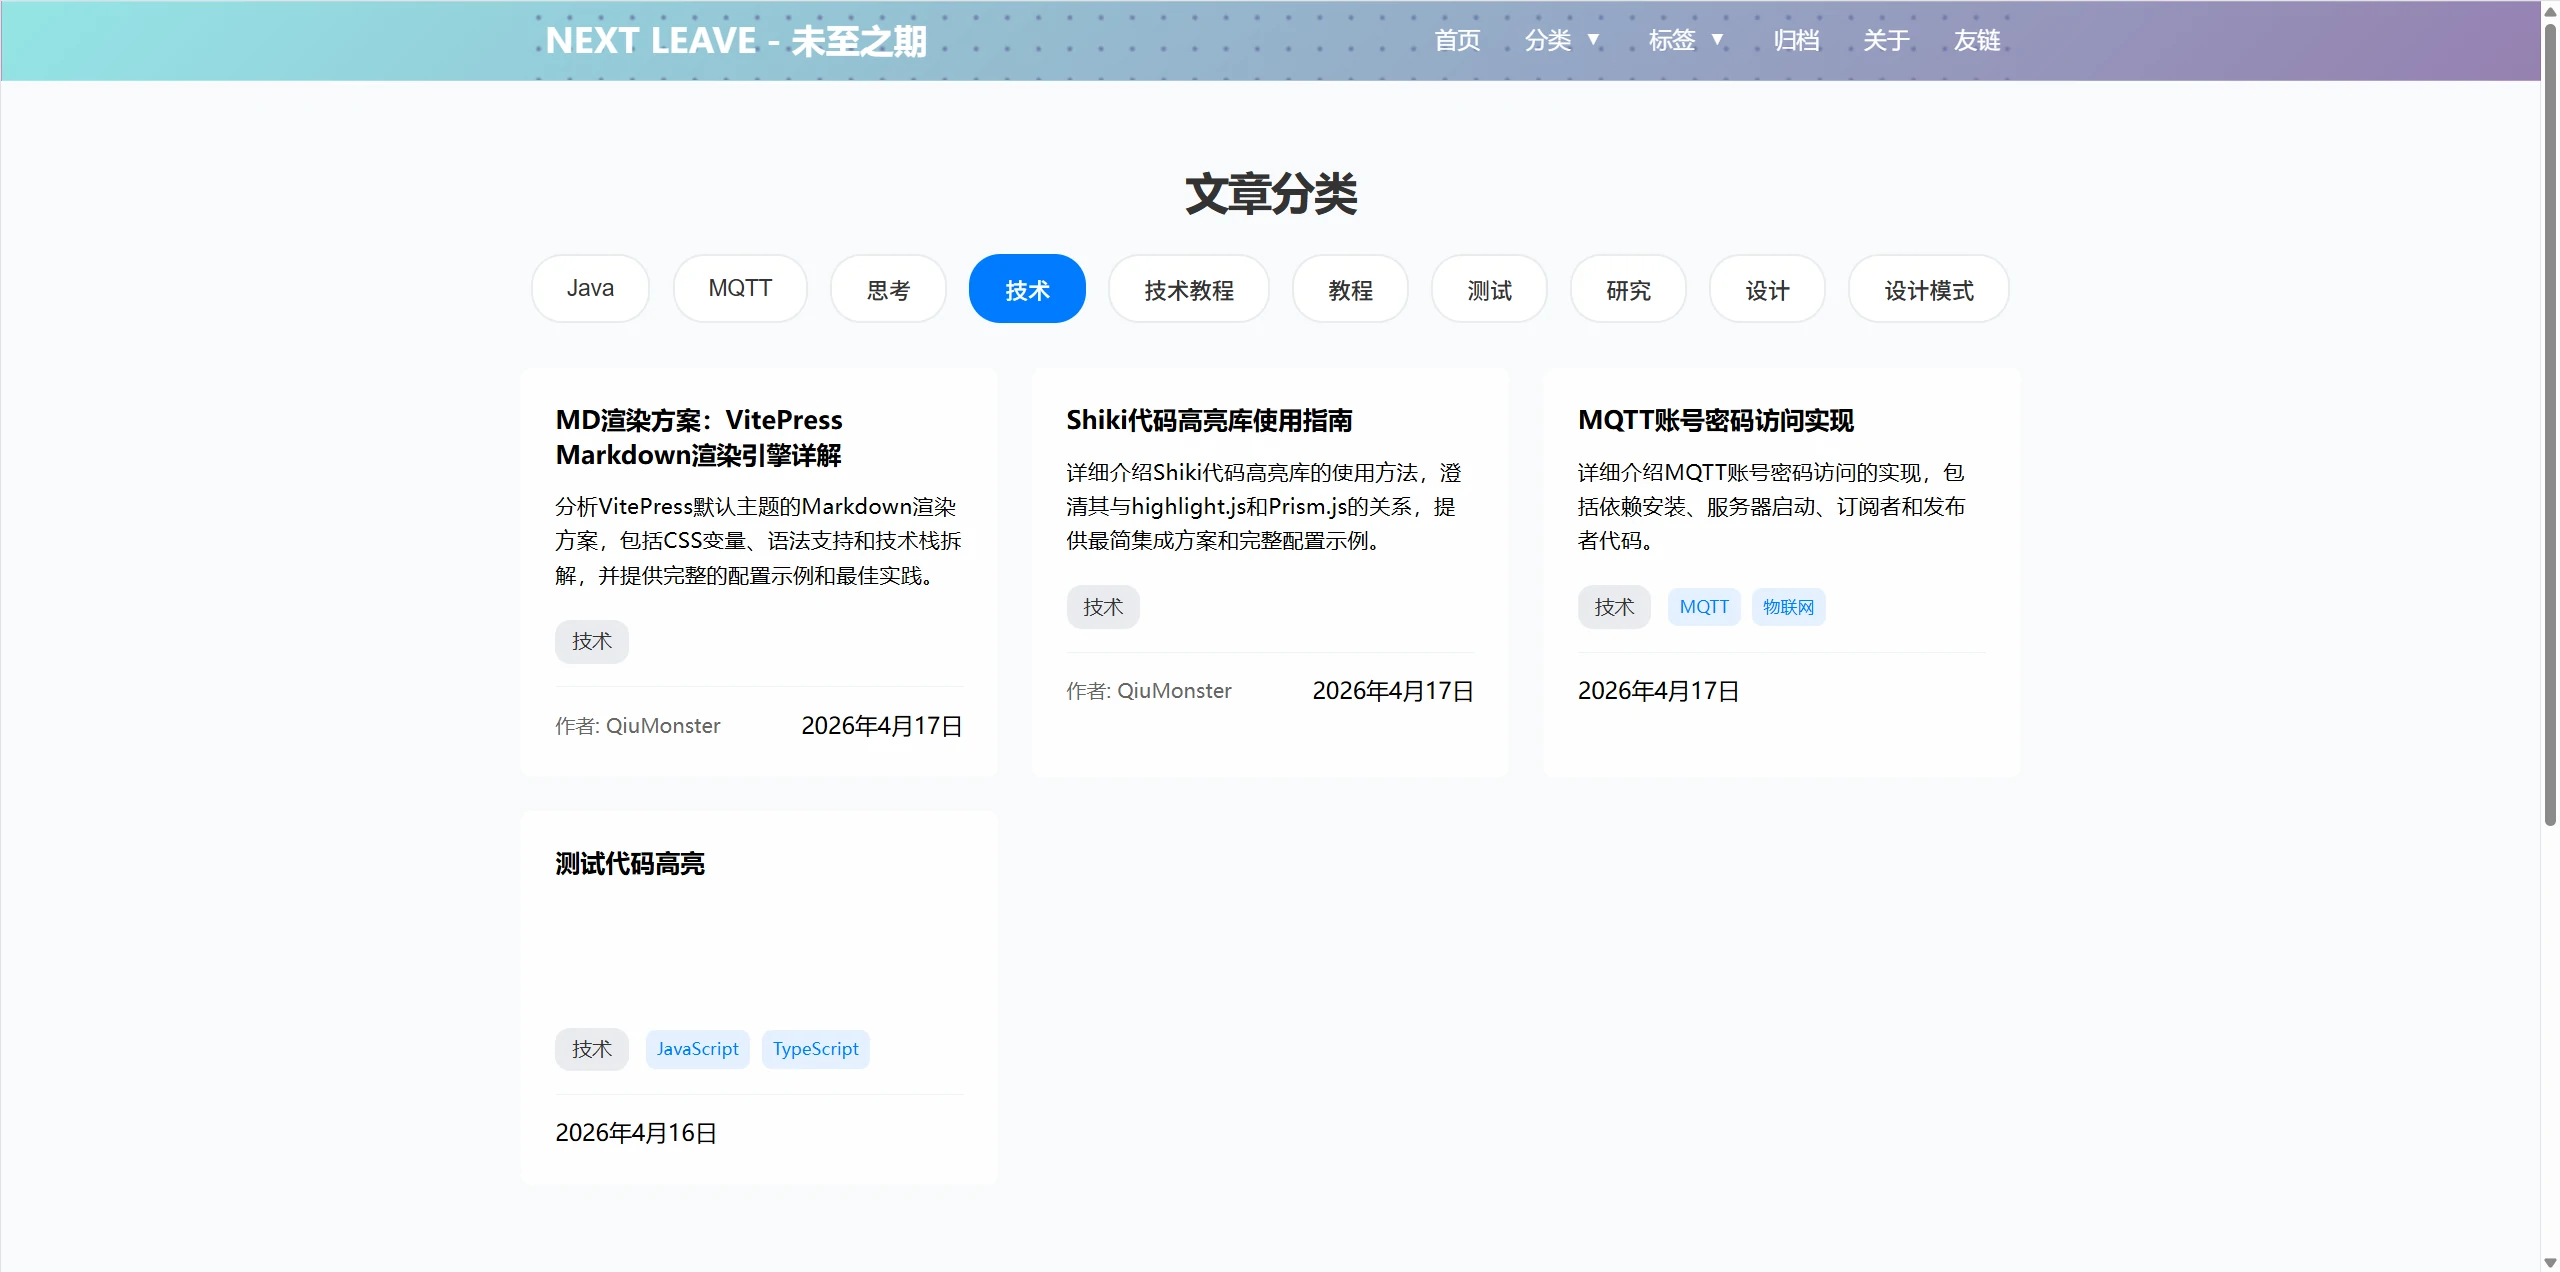The height and width of the screenshot is (1272, 2560).
Task: Click the blue MQTT tag chip
Action: pyautogui.click(x=1704, y=607)
